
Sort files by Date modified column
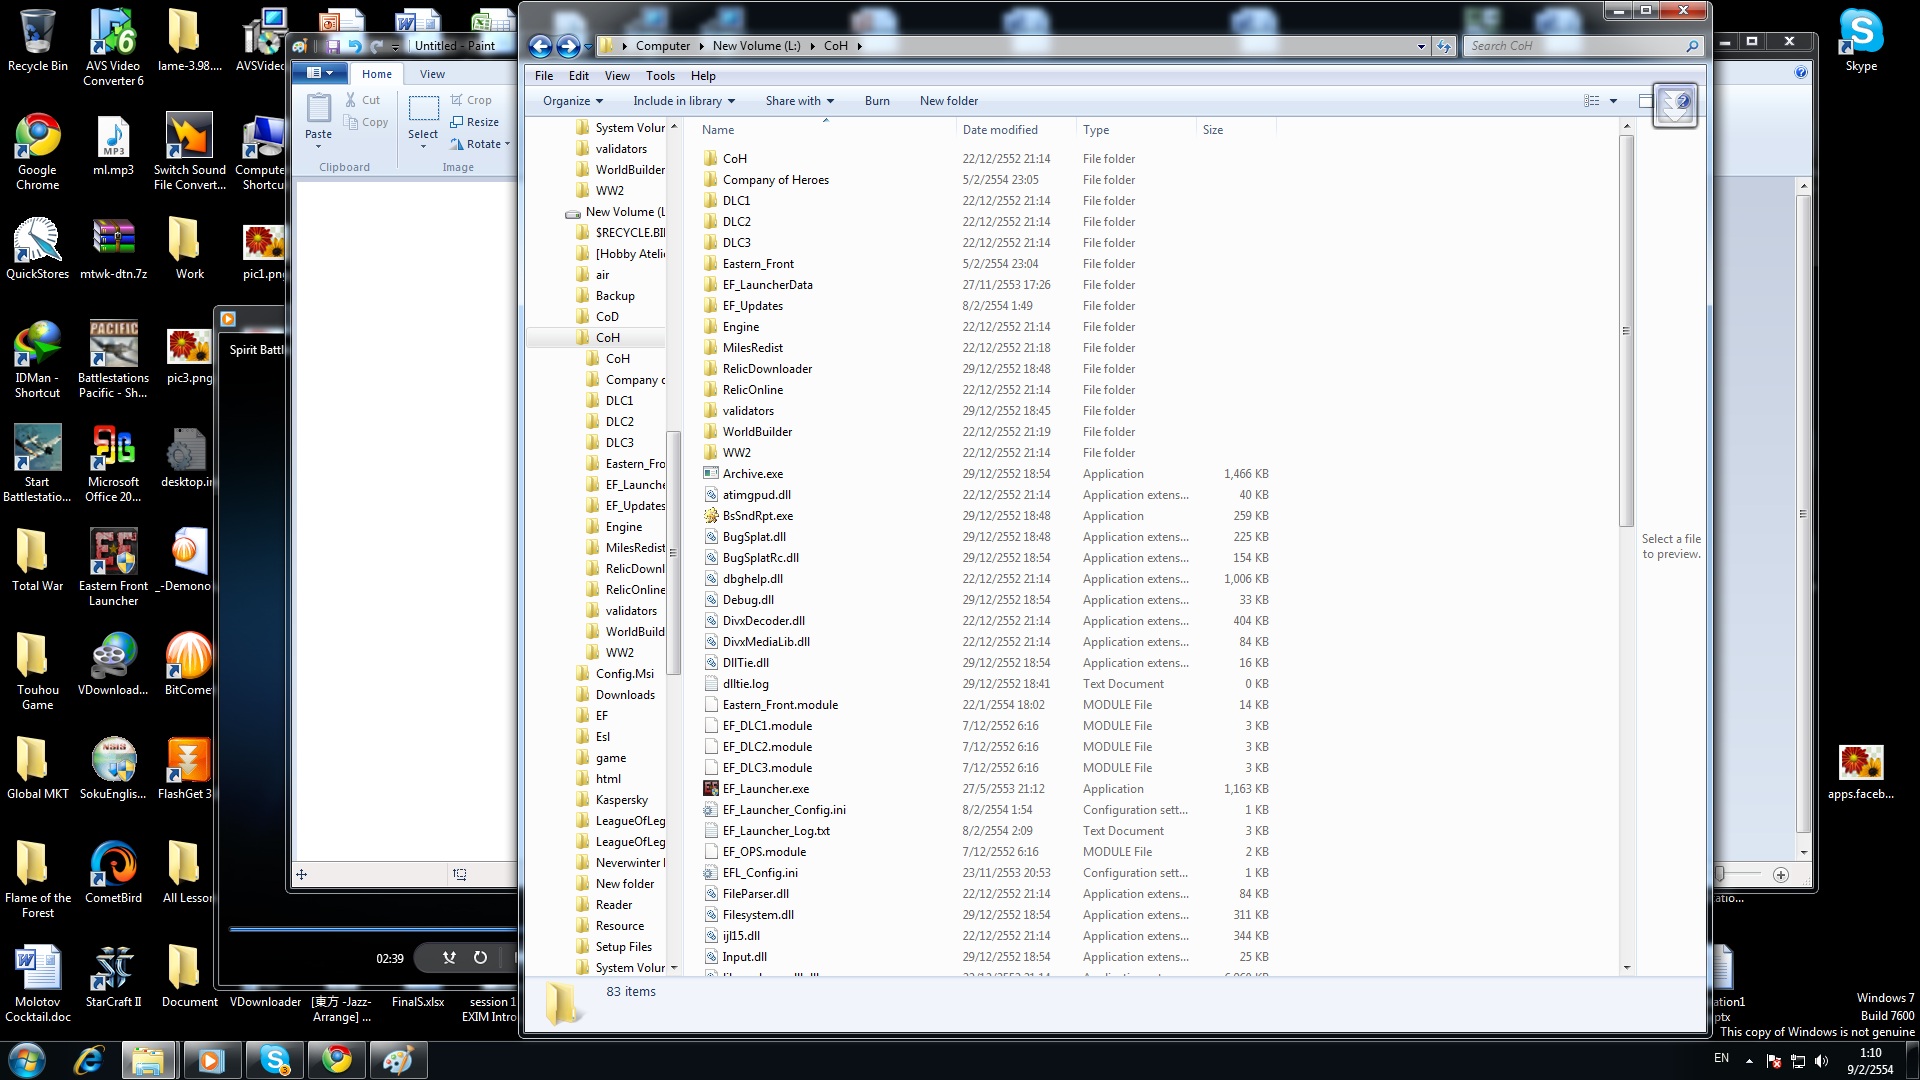point(1015,130)
